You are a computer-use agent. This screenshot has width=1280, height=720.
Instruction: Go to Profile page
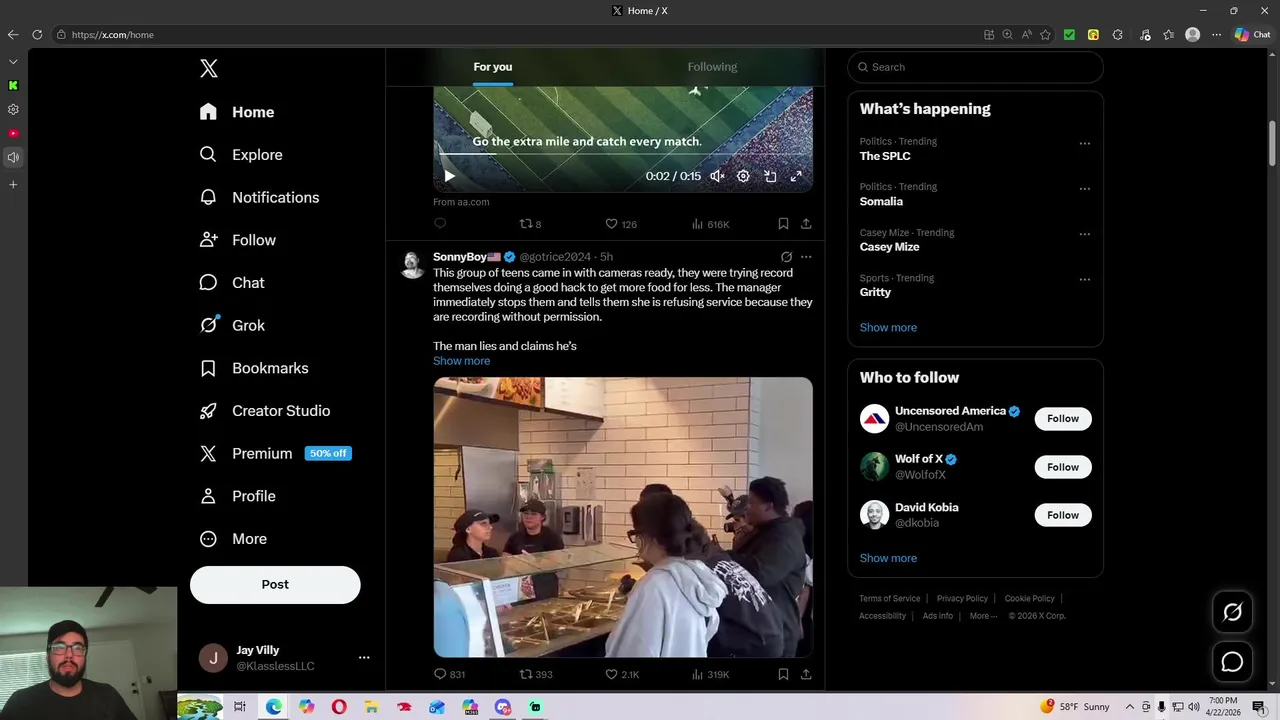tap(238, 496)
